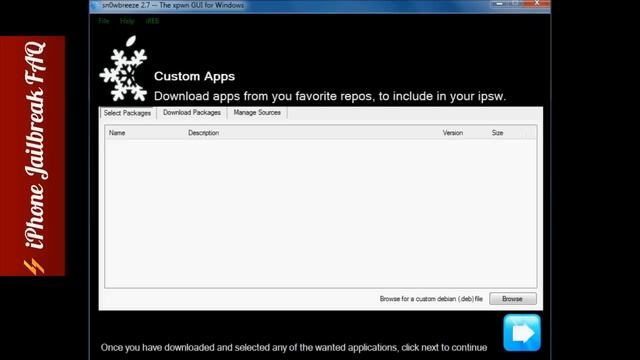Open the iREB menu
640x360 pixels.
coord(152,21)
